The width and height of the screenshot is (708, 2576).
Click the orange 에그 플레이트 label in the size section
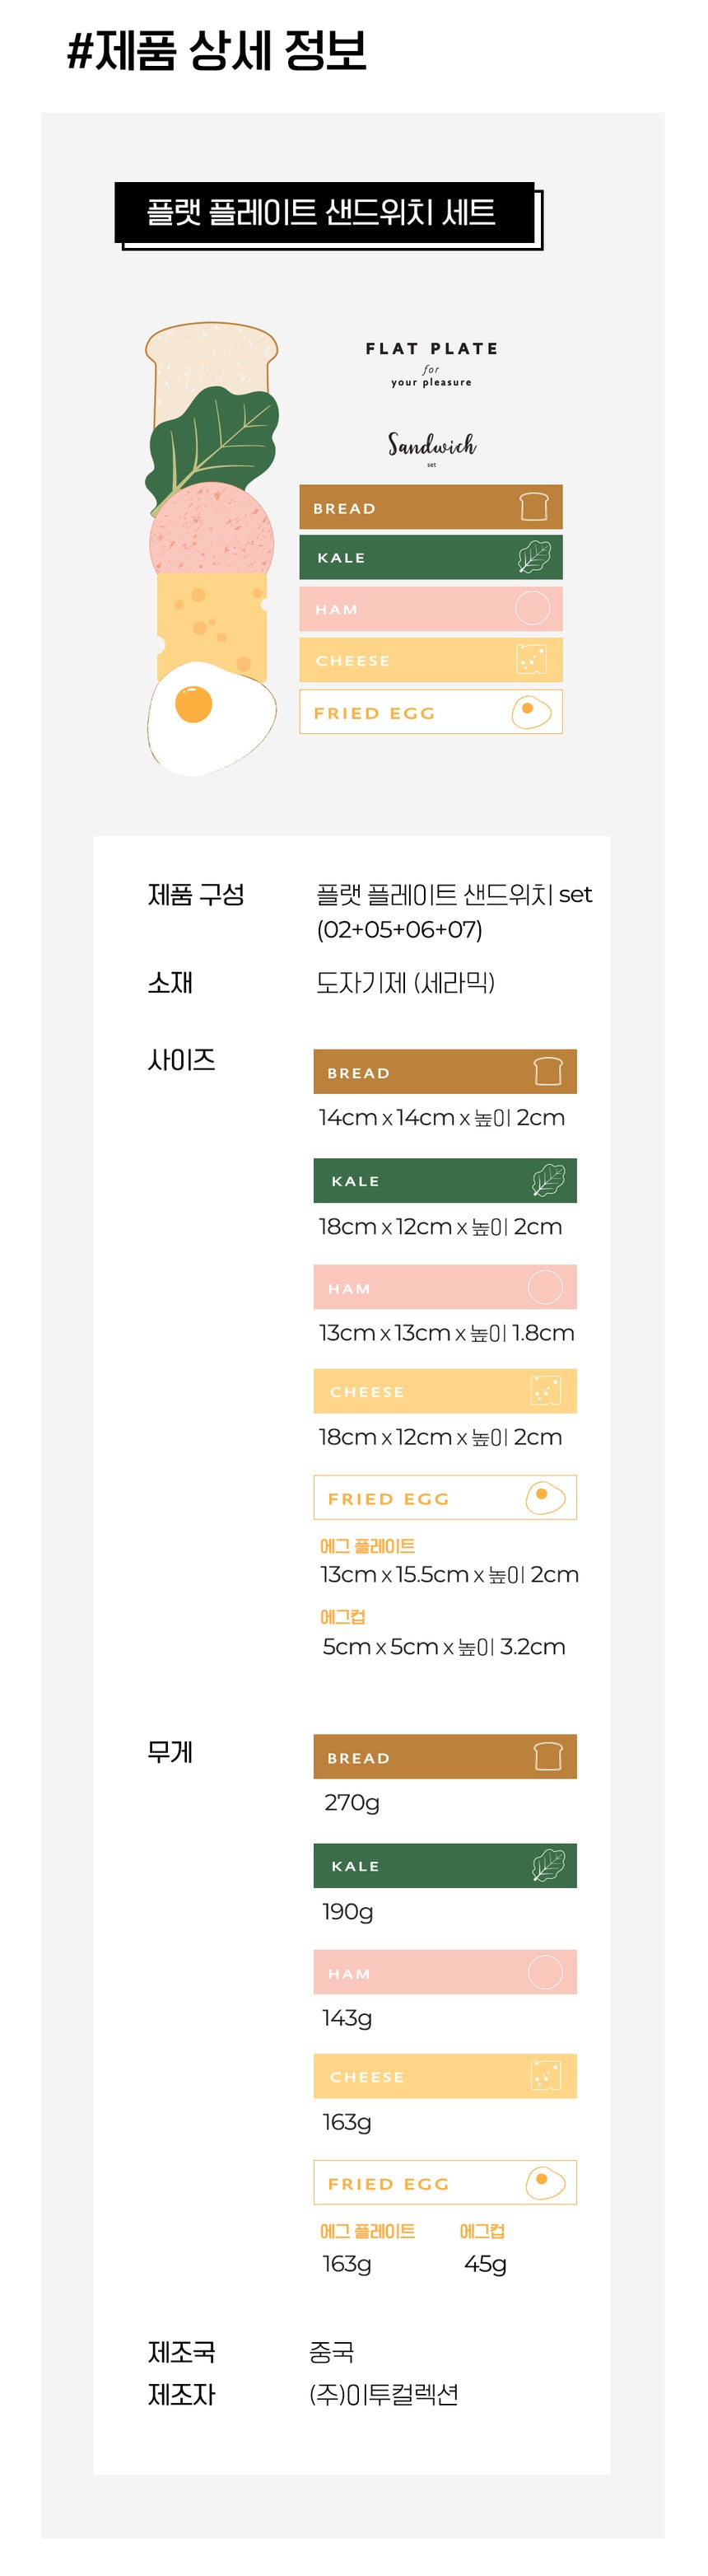click(367, 1546)
